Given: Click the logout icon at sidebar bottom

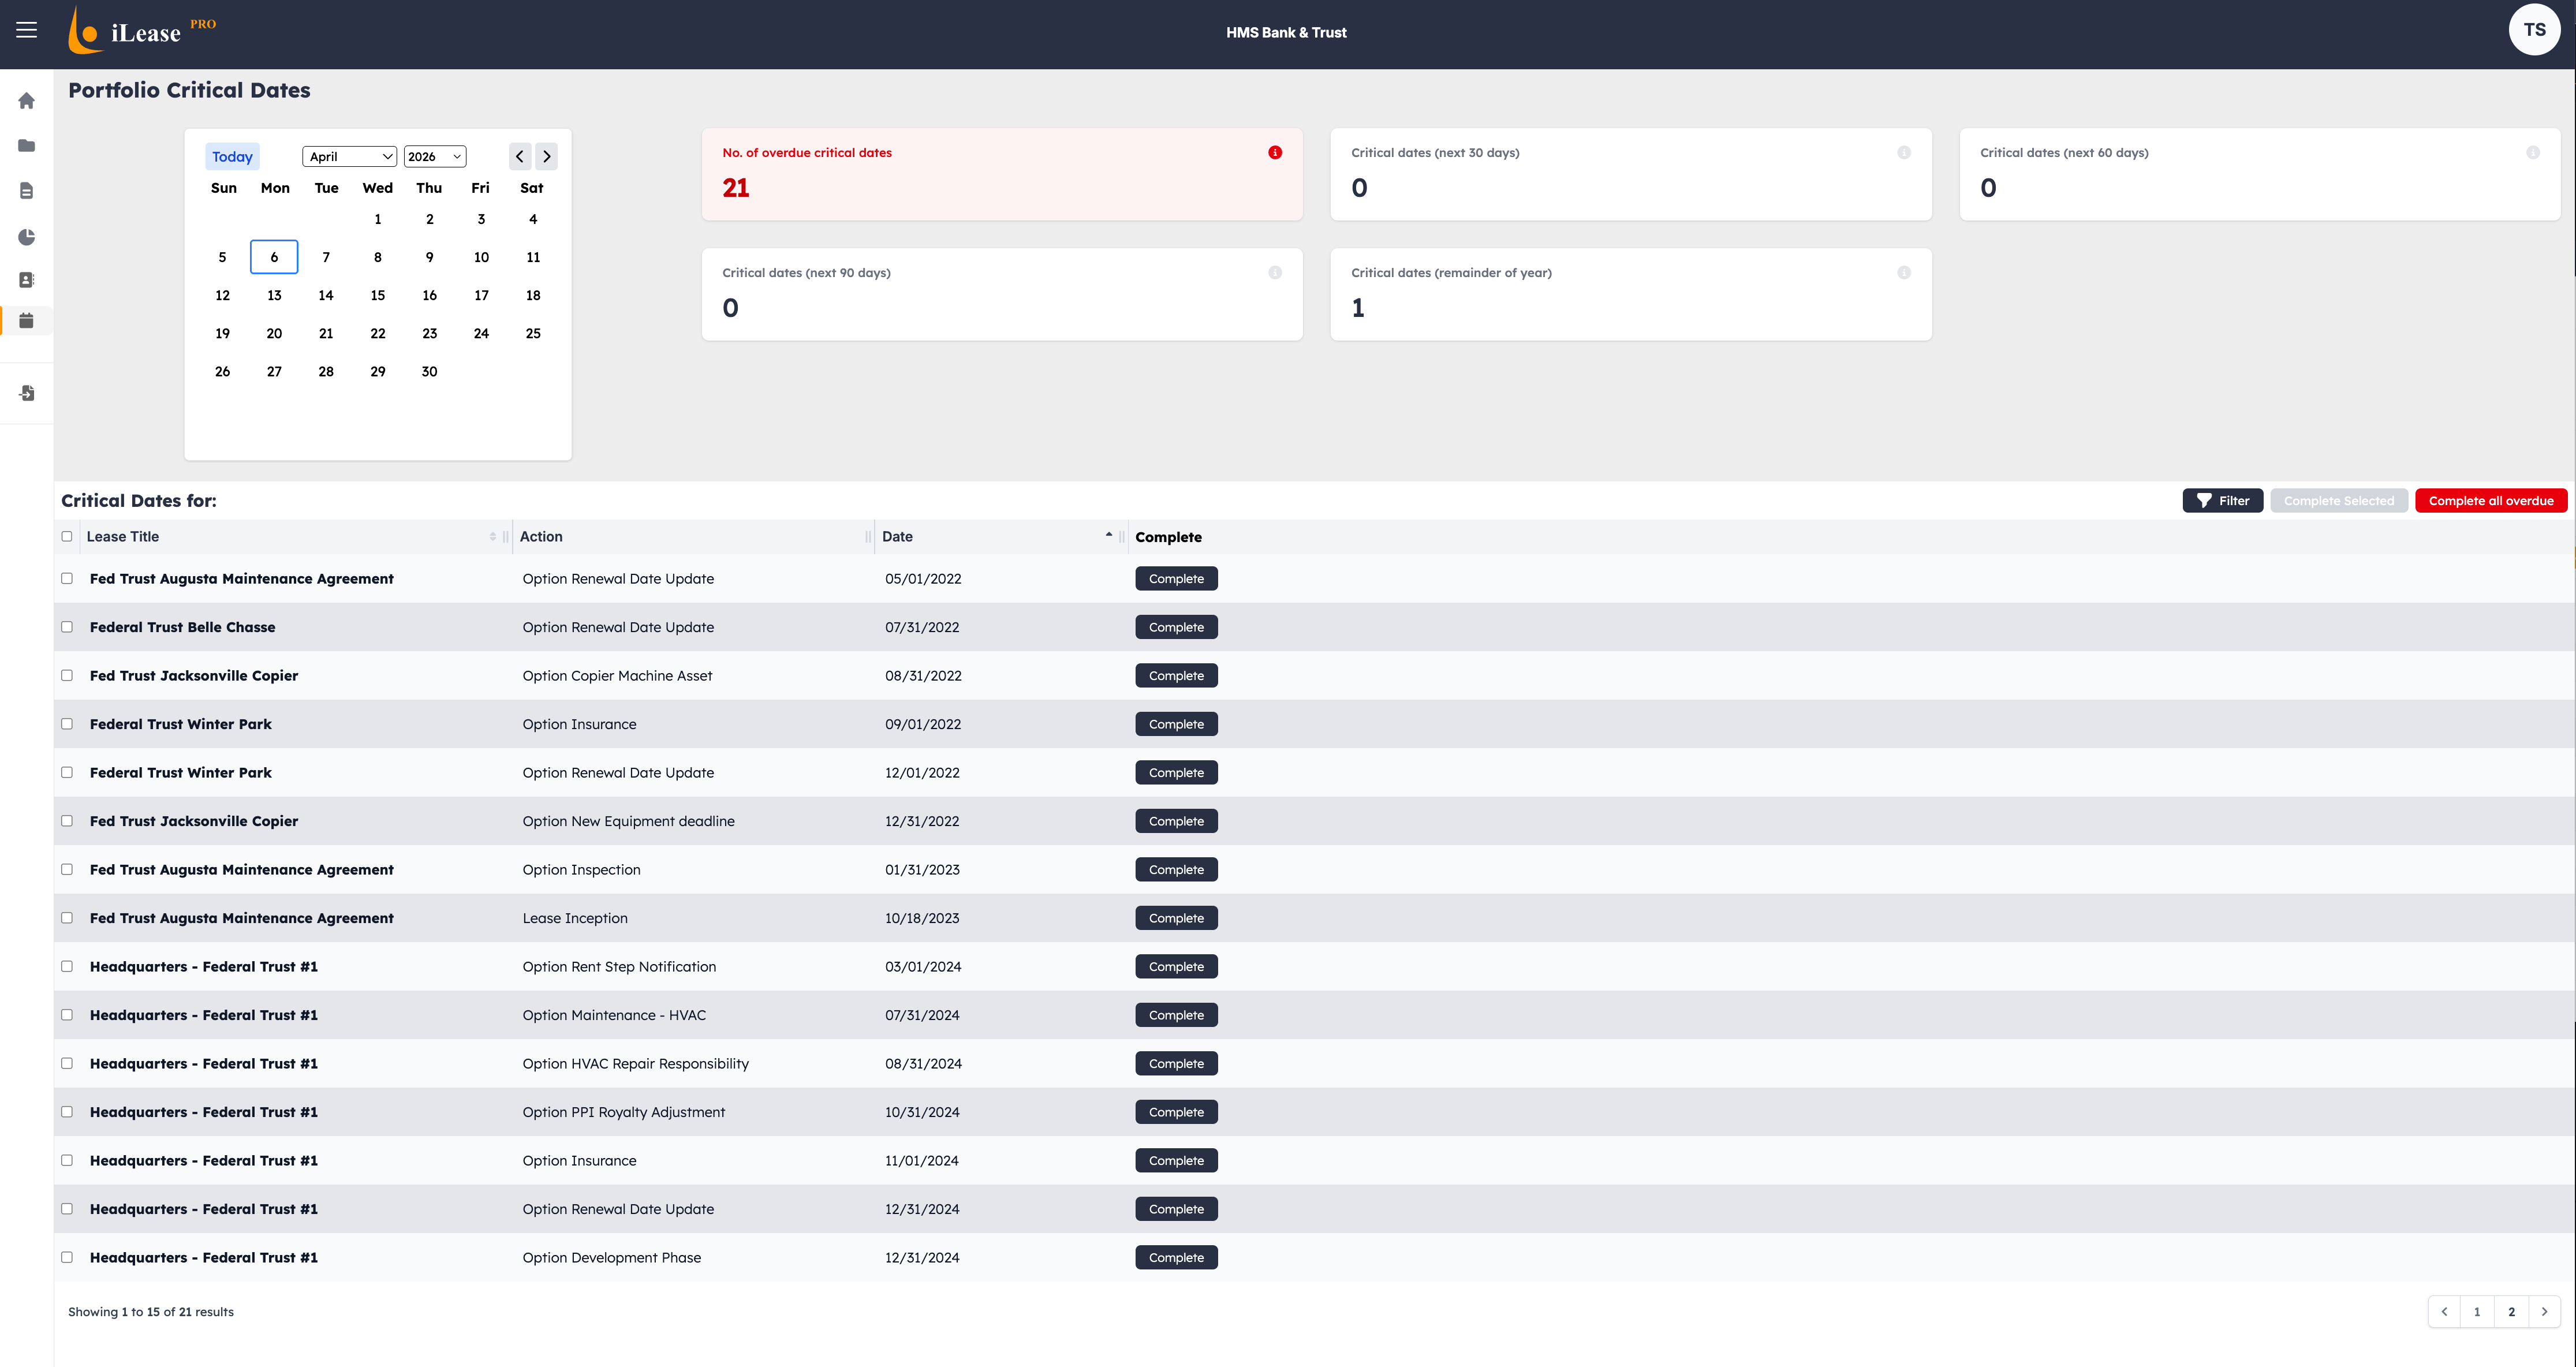Looking at the screenshot, I should [26, 393].
